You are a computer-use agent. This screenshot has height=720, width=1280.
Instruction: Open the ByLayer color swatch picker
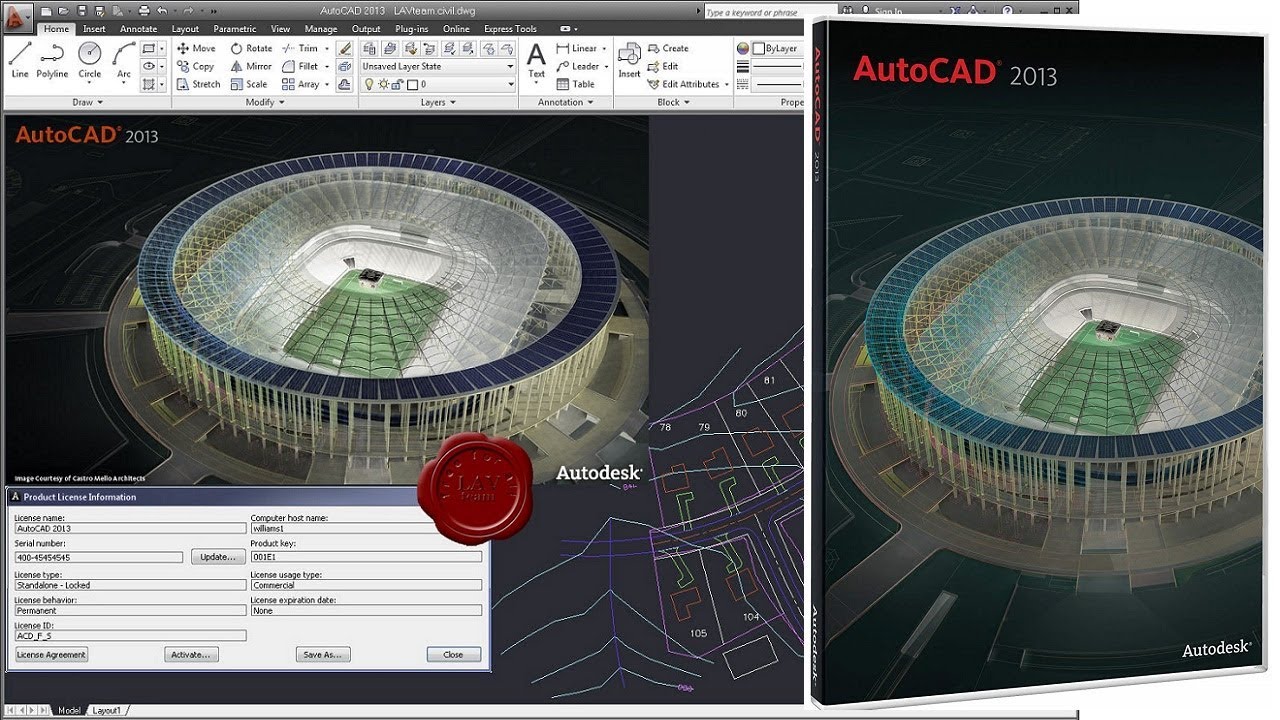770,47
